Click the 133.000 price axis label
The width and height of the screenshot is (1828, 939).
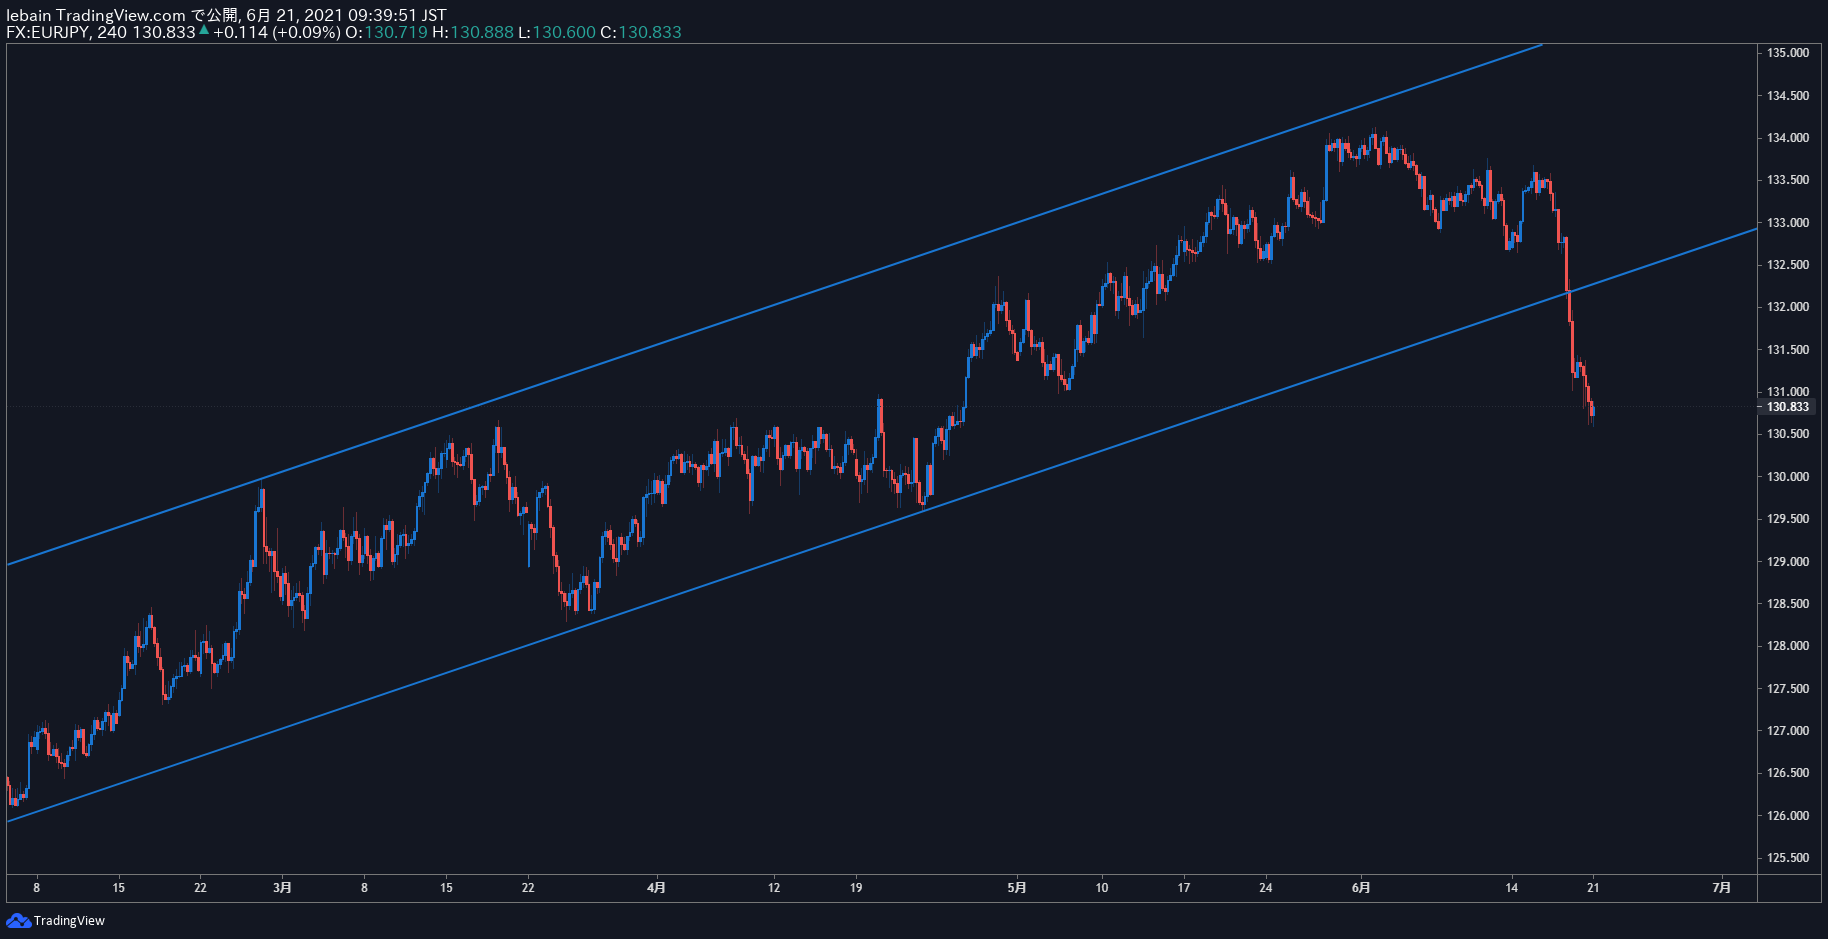point(1788,223)
